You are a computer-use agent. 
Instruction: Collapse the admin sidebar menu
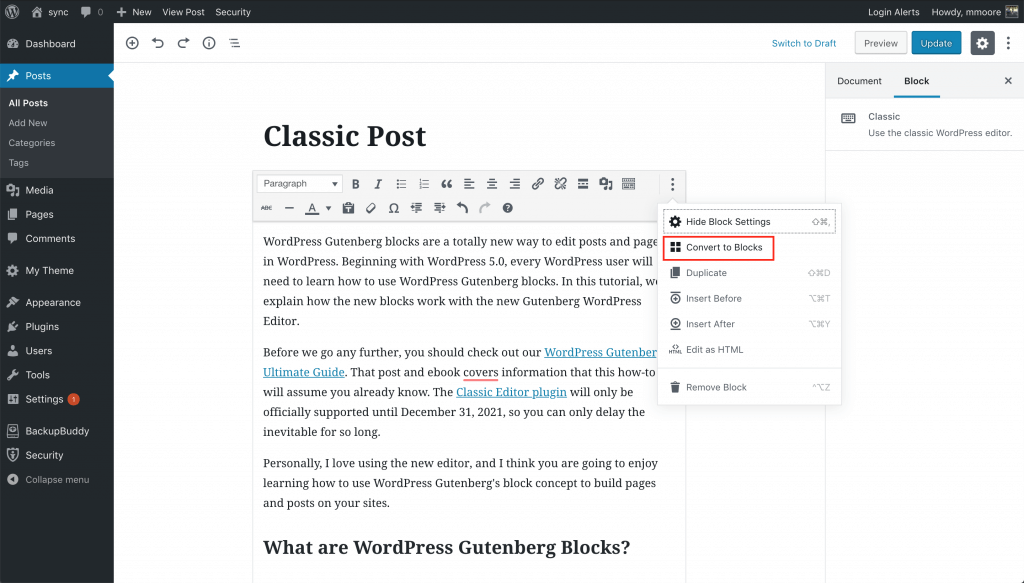(57, 479)
